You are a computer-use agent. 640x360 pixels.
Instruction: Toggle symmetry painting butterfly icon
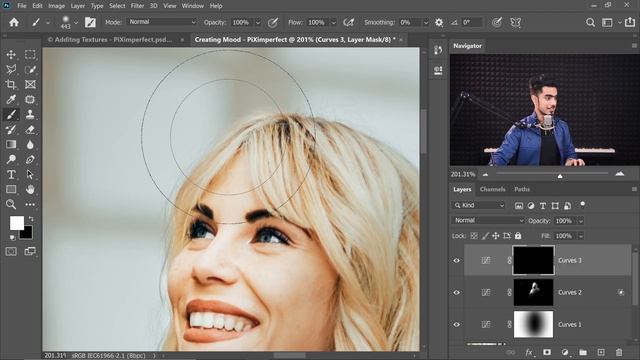pos(516,22)
